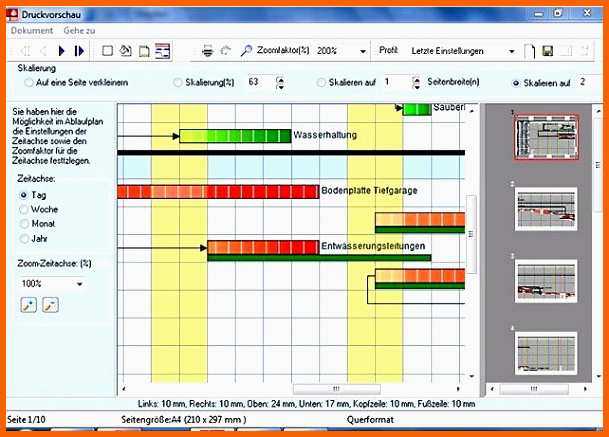Create new profile with blank page icon
Viewport: 609px width, 437px height.
coord(529,51)
